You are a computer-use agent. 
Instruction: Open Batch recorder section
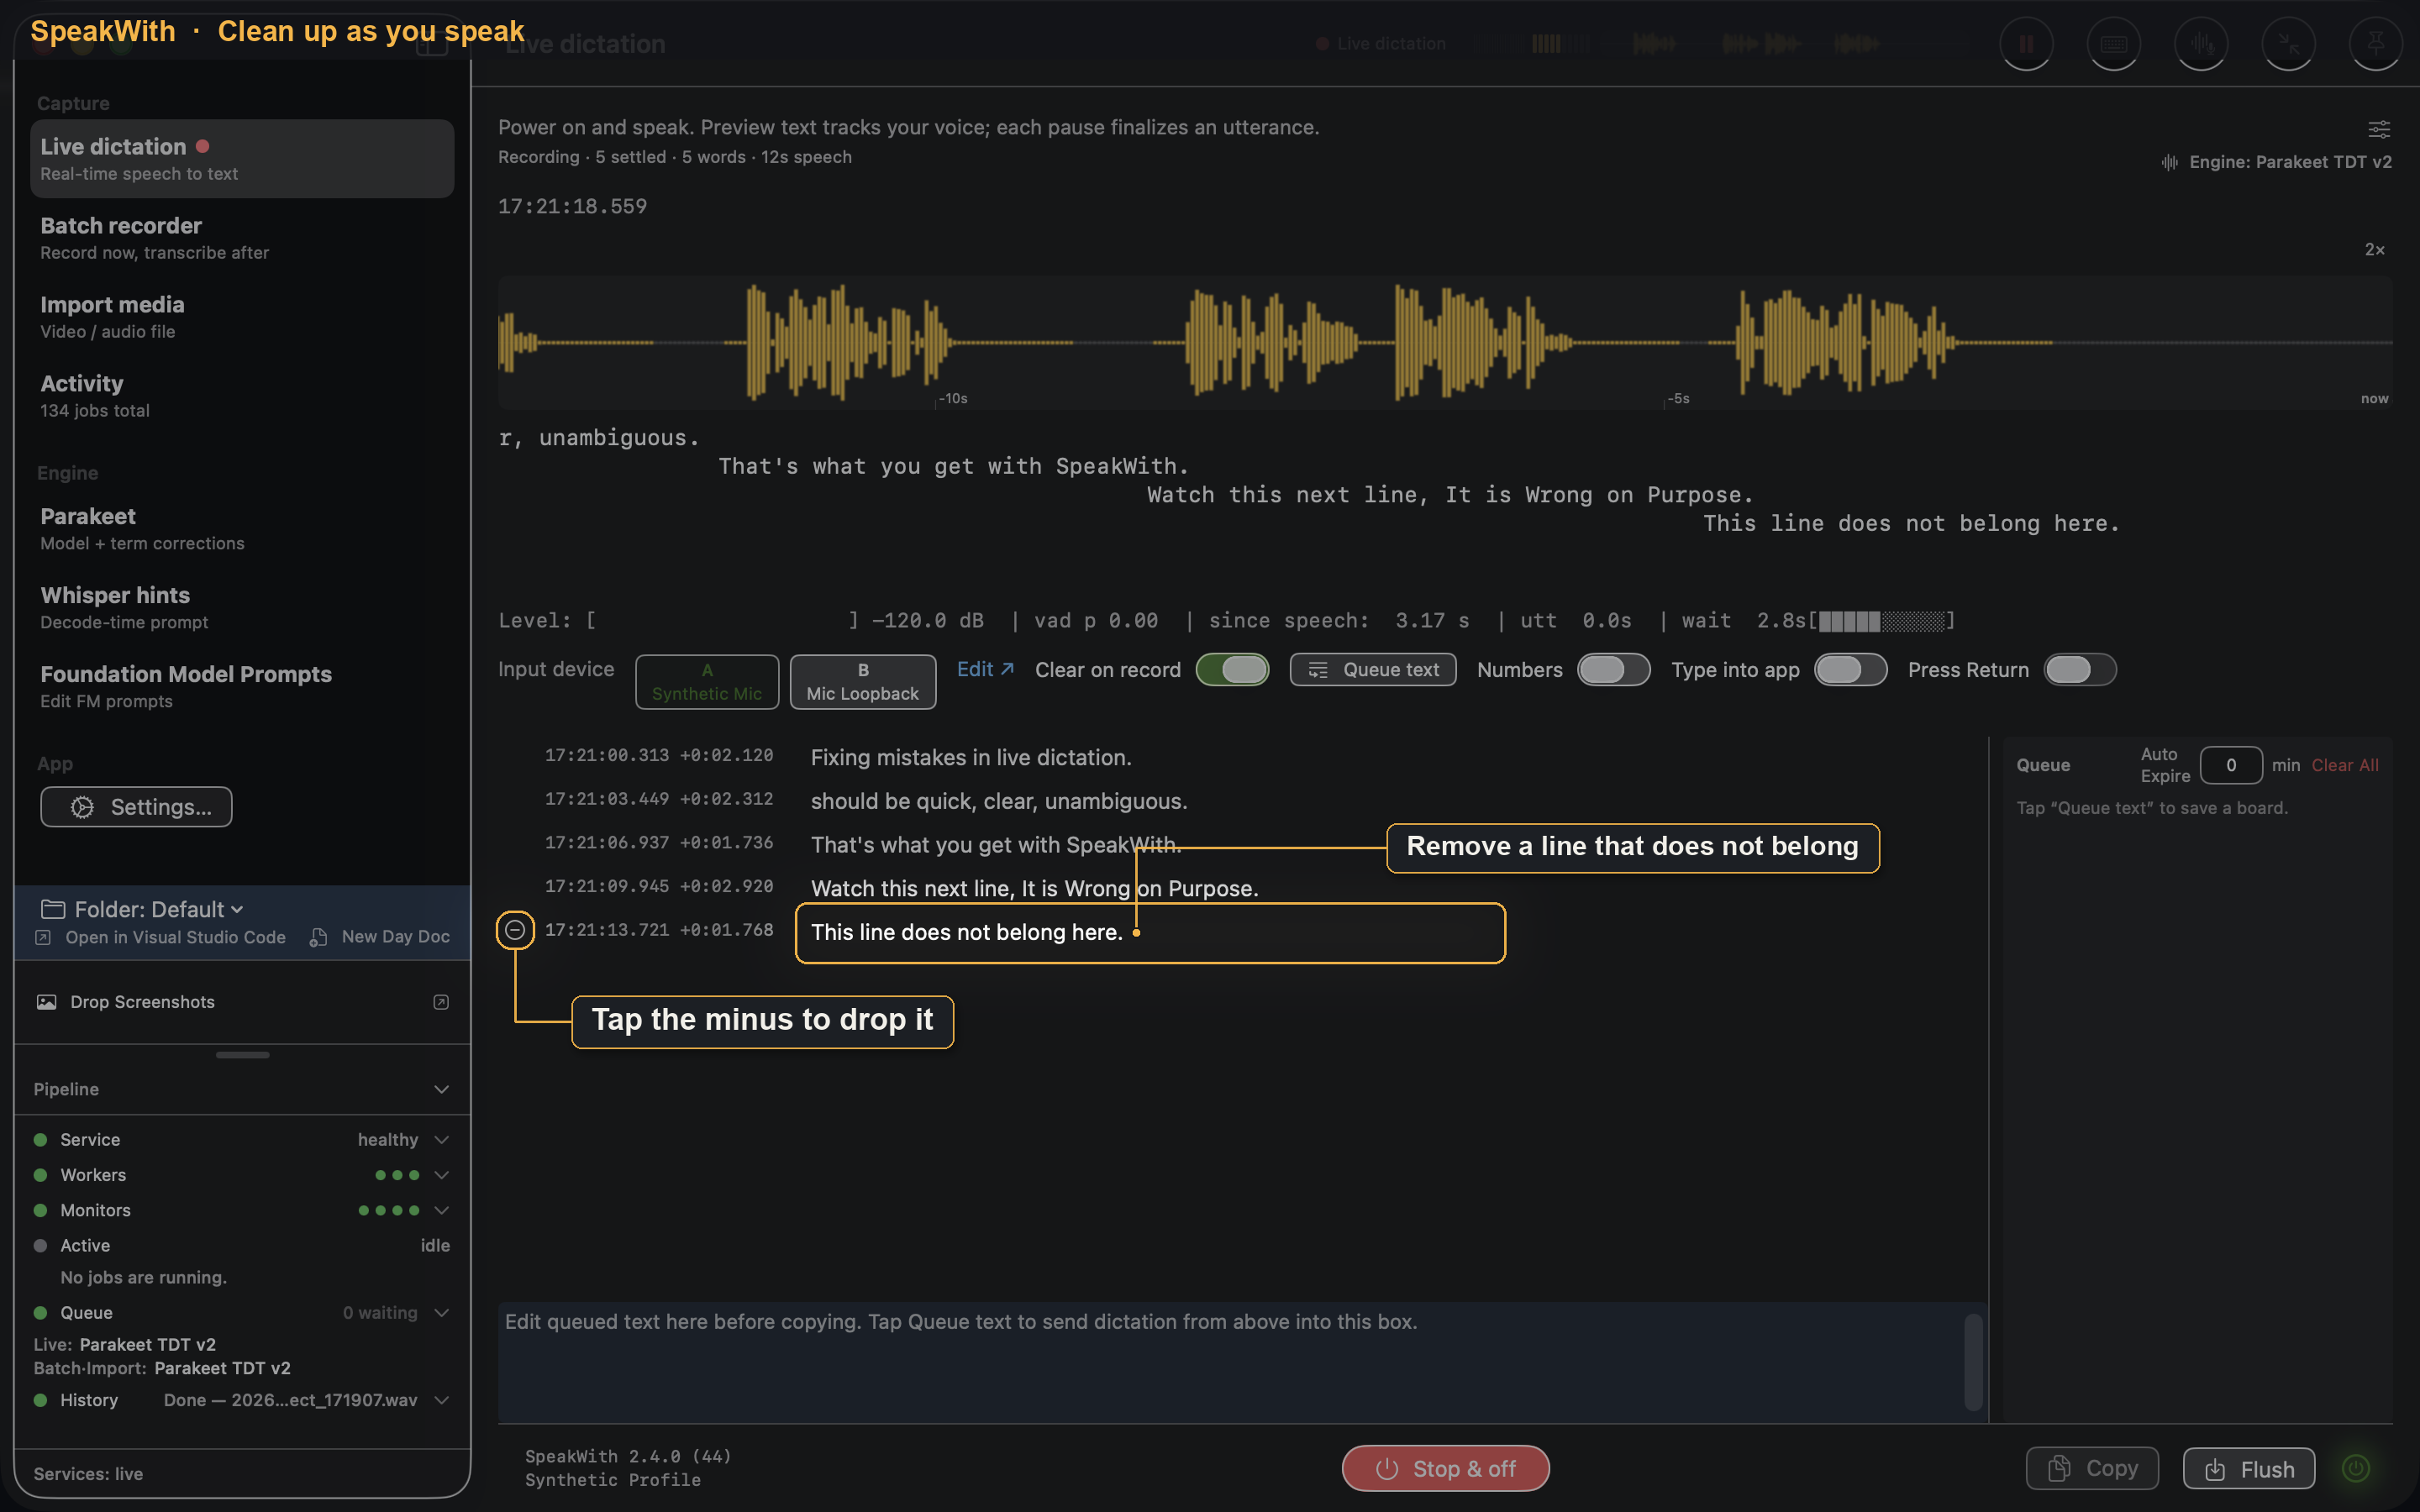[x=242, y=238]
